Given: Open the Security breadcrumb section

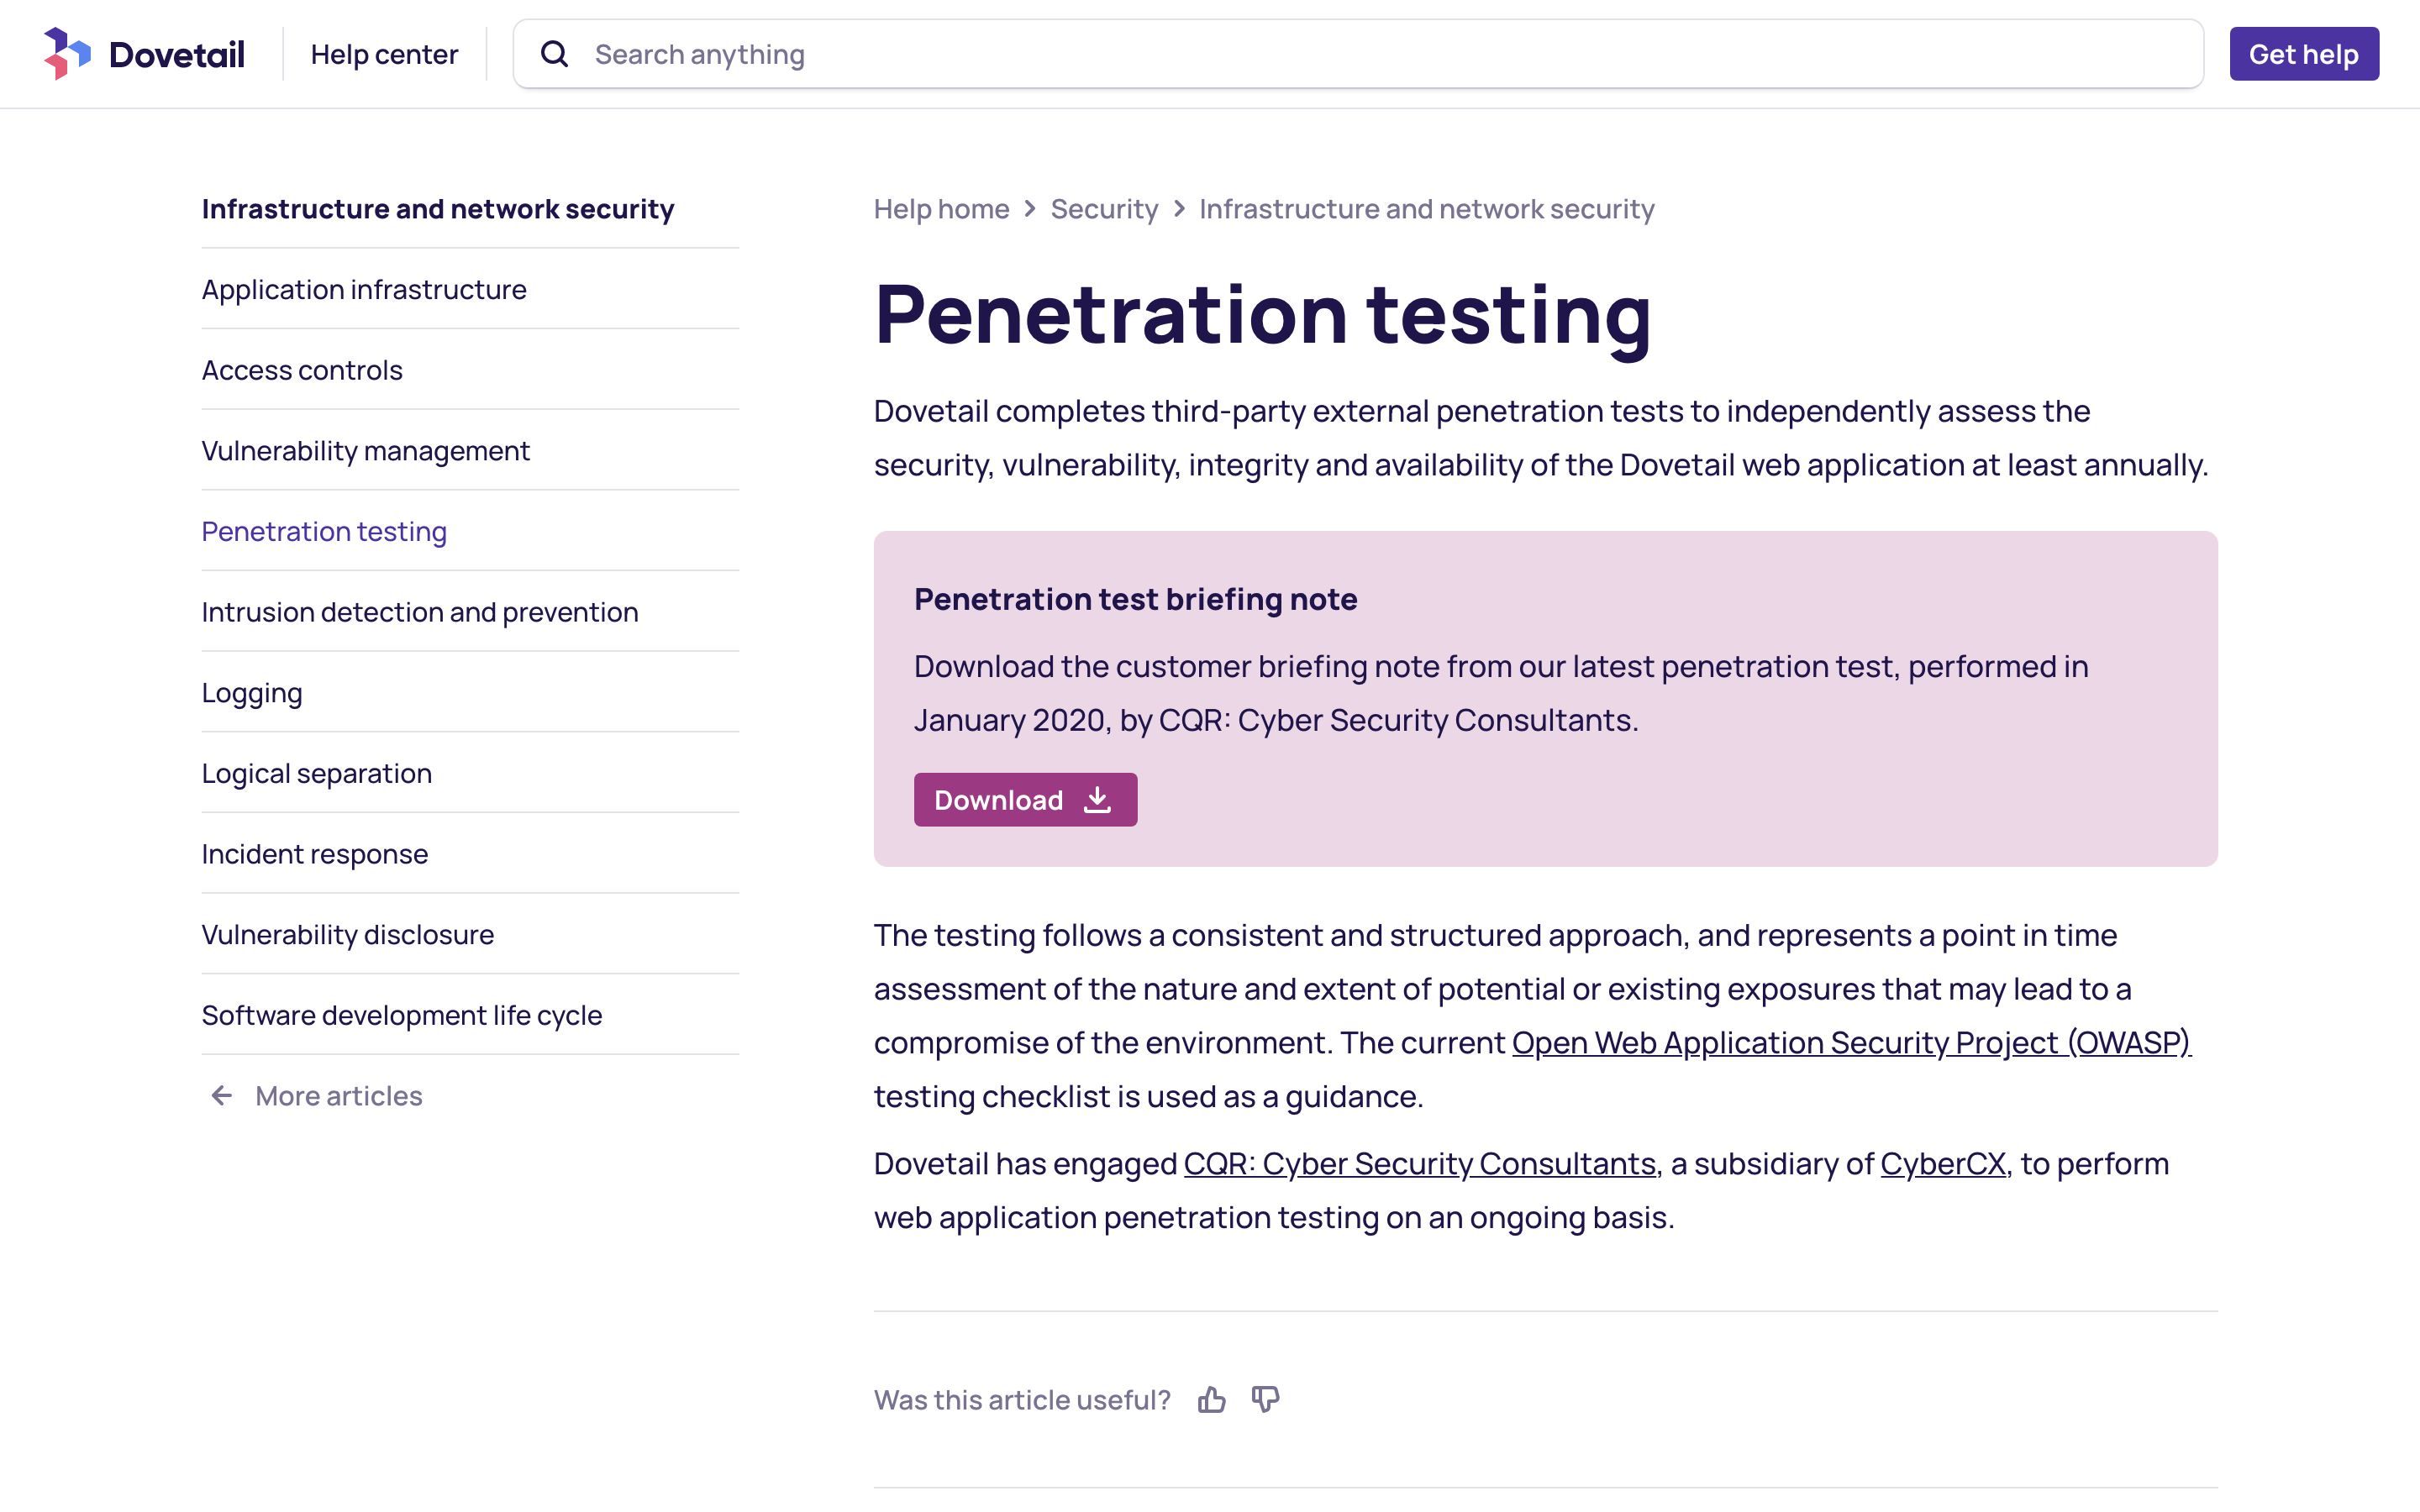Looking at the screenshot, I should (1104, 209).
